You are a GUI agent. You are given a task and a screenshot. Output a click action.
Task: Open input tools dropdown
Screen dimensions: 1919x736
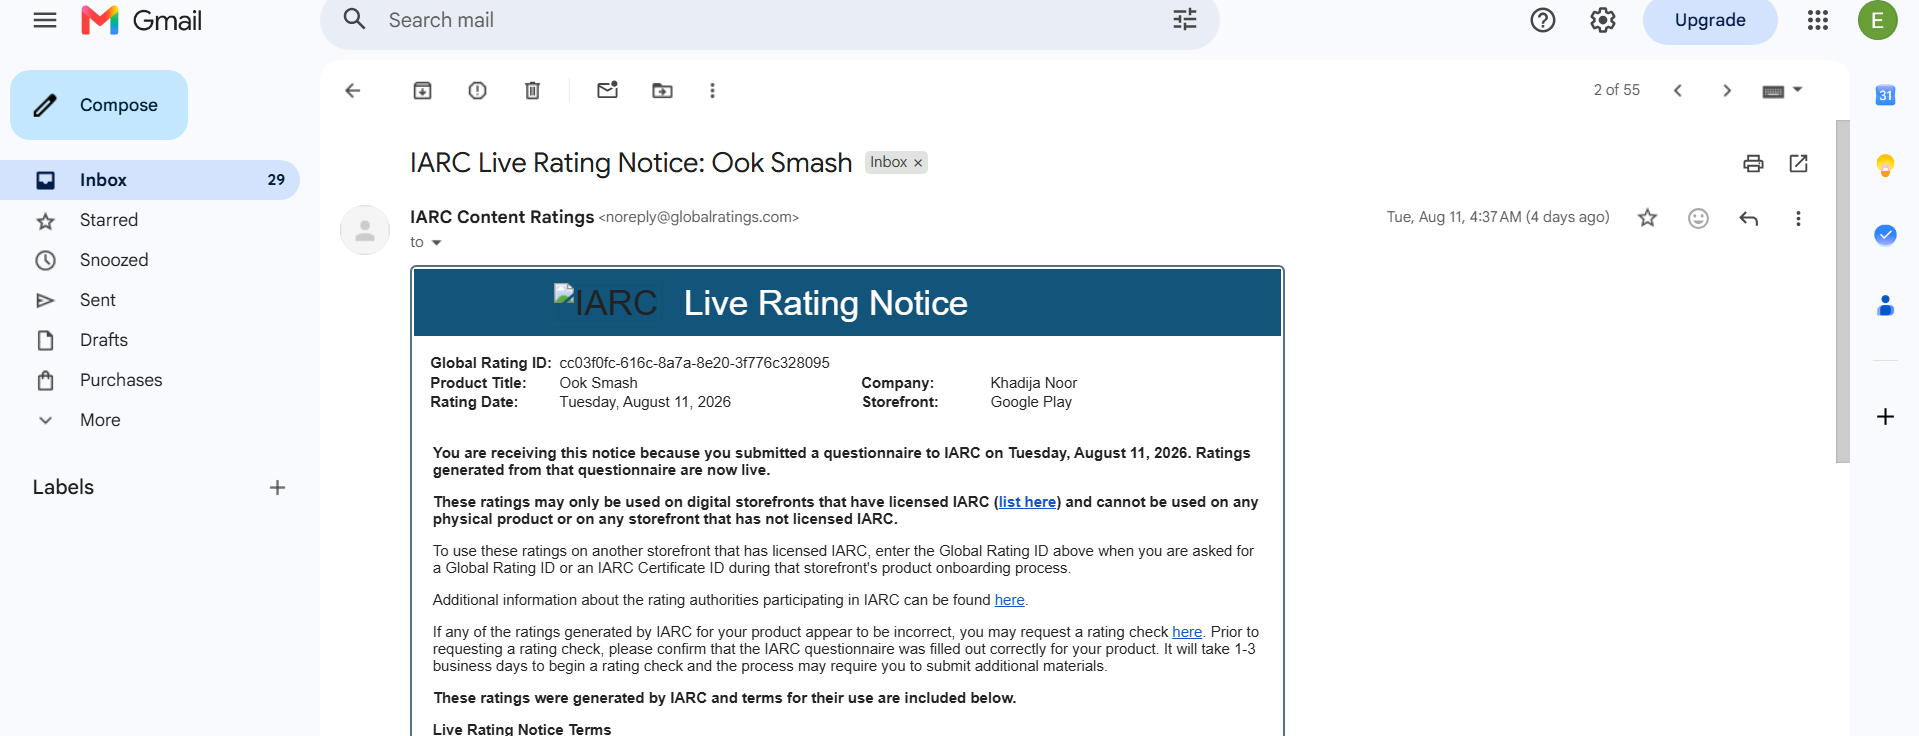tap(1782, 91)
